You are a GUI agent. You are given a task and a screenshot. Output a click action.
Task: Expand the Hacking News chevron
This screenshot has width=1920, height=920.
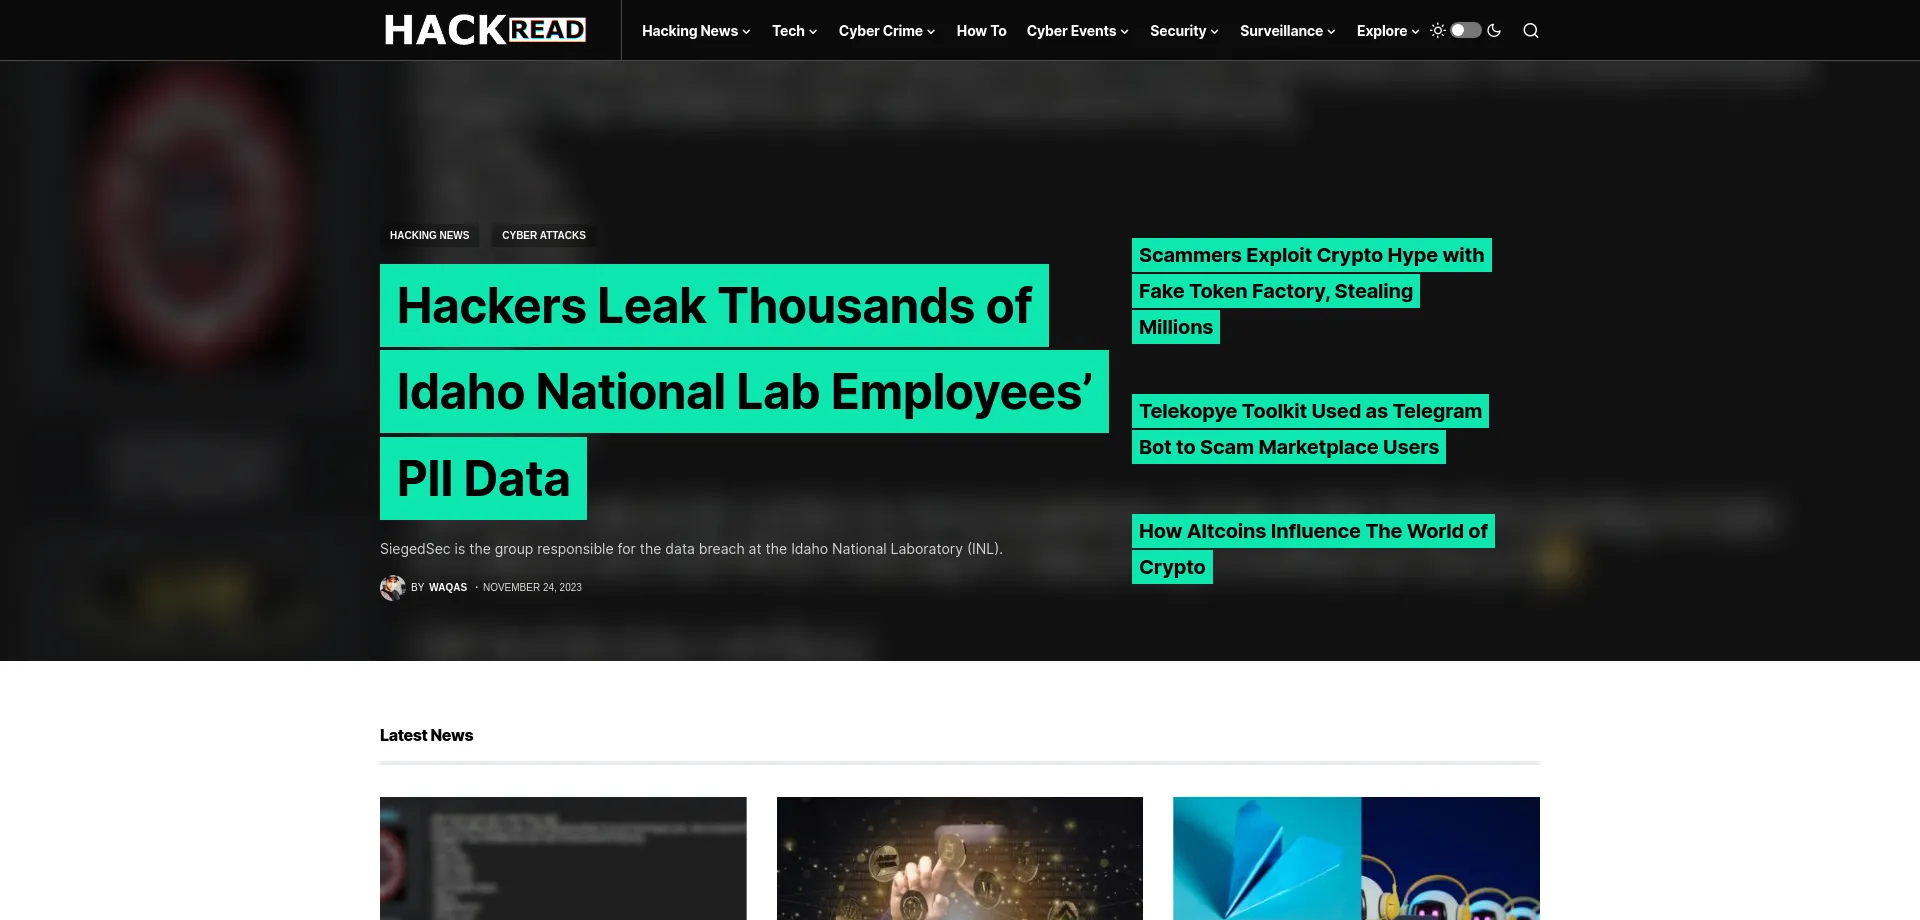point(746,32)
